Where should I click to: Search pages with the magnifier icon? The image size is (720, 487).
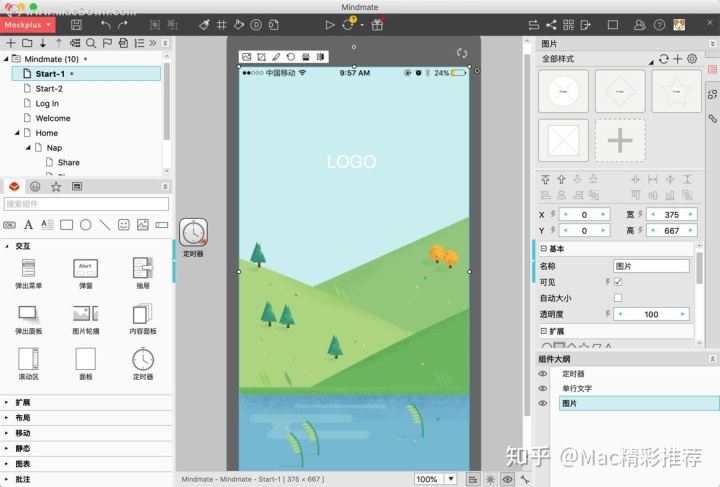click(91, 43)
